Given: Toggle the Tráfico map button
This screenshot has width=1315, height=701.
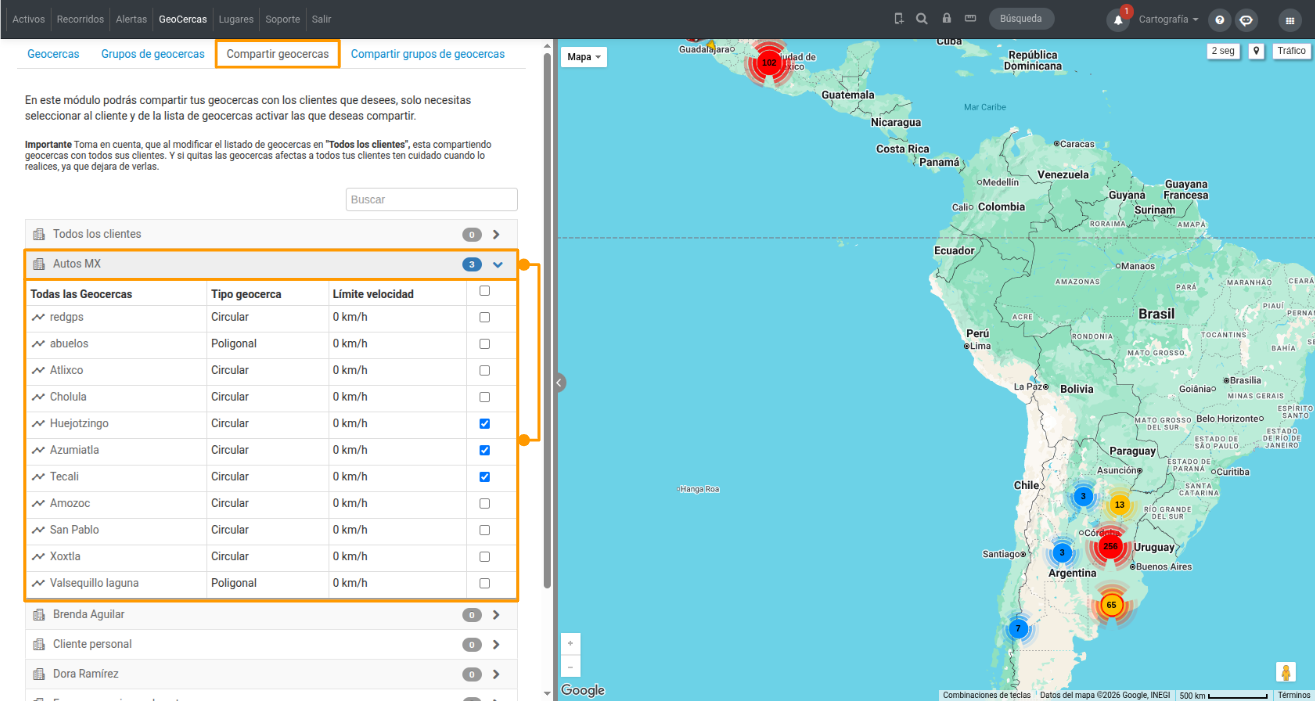Looking at the screenshot, I should click(1290, 51).
